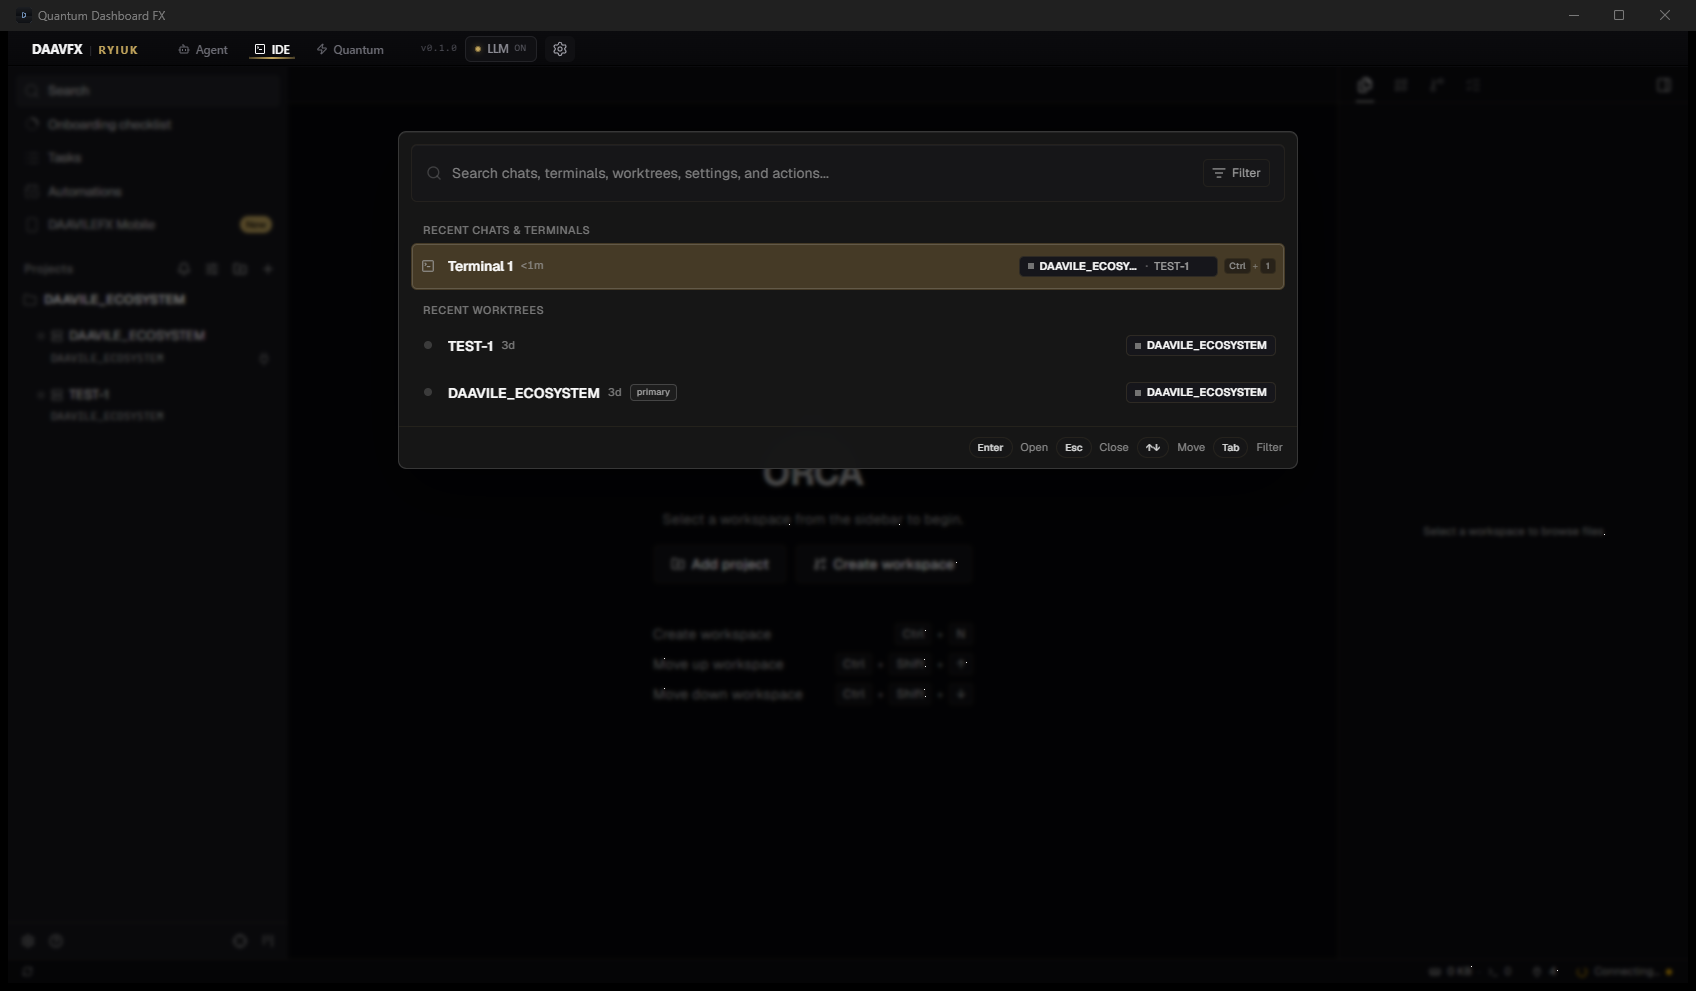This screenshot has height=991, width=1696.
Task: Click the magnifier icon in search box
Action: (x=434, y=173)
